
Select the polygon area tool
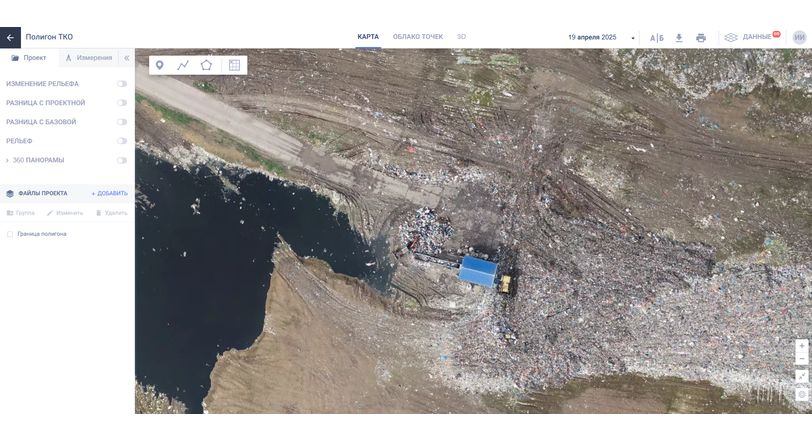tap(206, 65)
